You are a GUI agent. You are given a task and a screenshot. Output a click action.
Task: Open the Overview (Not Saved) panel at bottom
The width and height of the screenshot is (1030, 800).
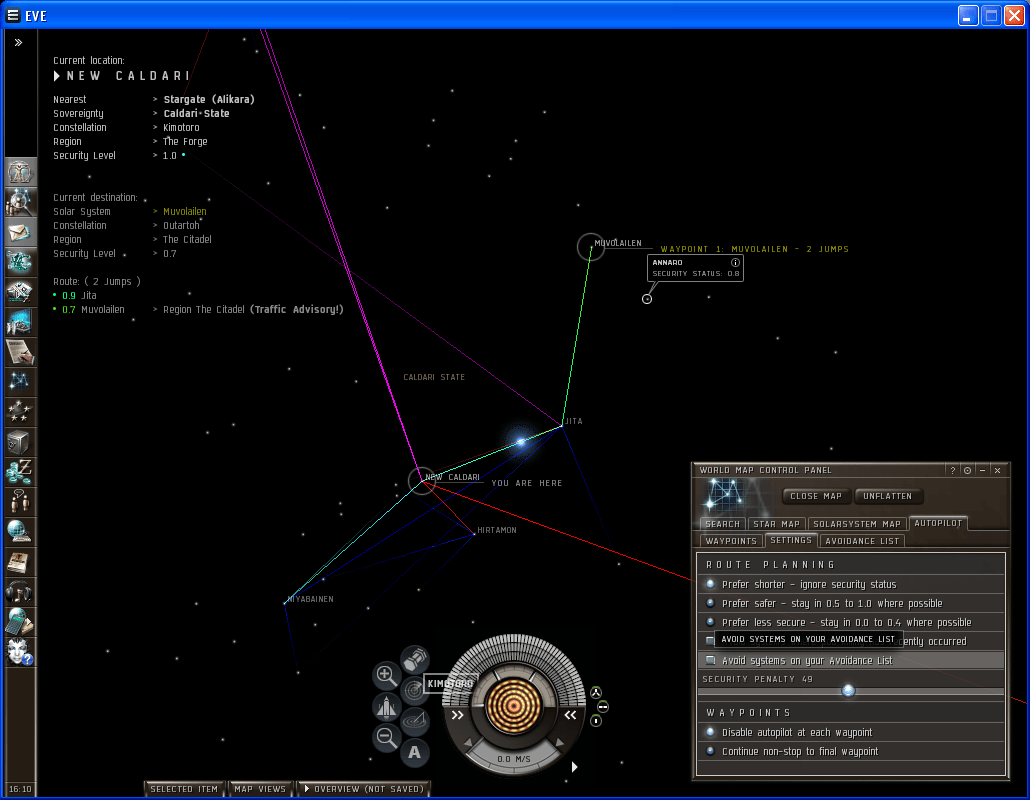[x=364, y=788]
